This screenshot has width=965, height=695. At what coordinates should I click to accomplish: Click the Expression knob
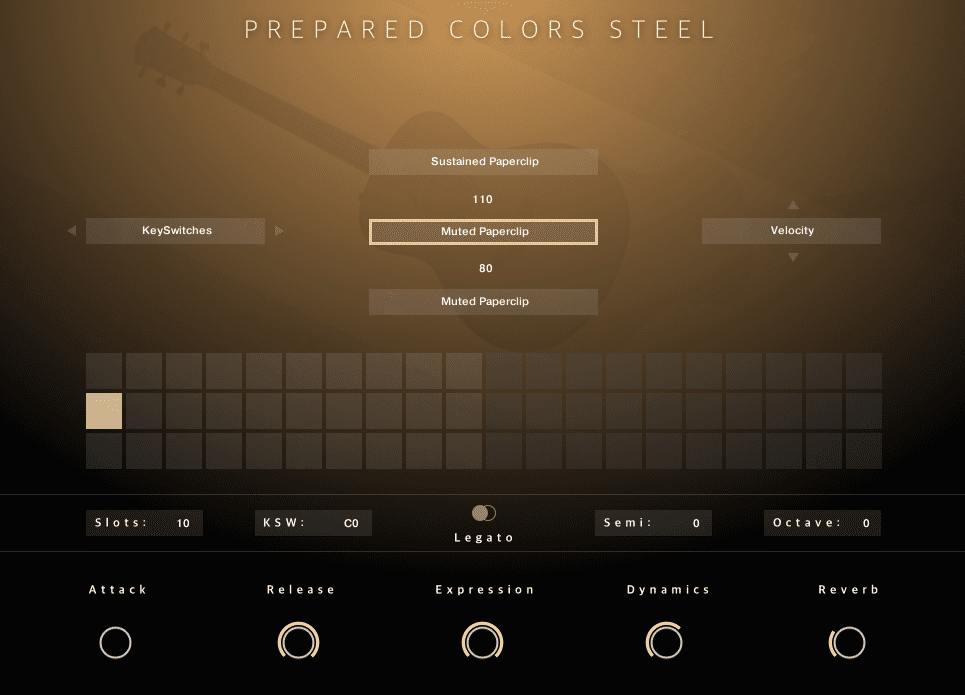click(x=482, y=643)
